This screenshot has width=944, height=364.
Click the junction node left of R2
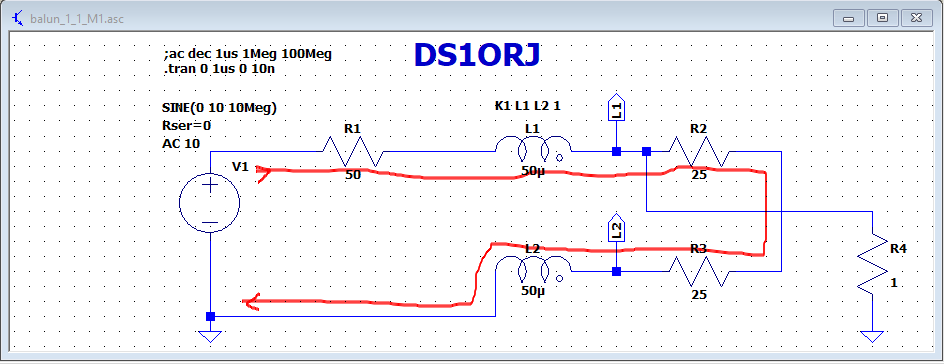[x=646, y=152]
